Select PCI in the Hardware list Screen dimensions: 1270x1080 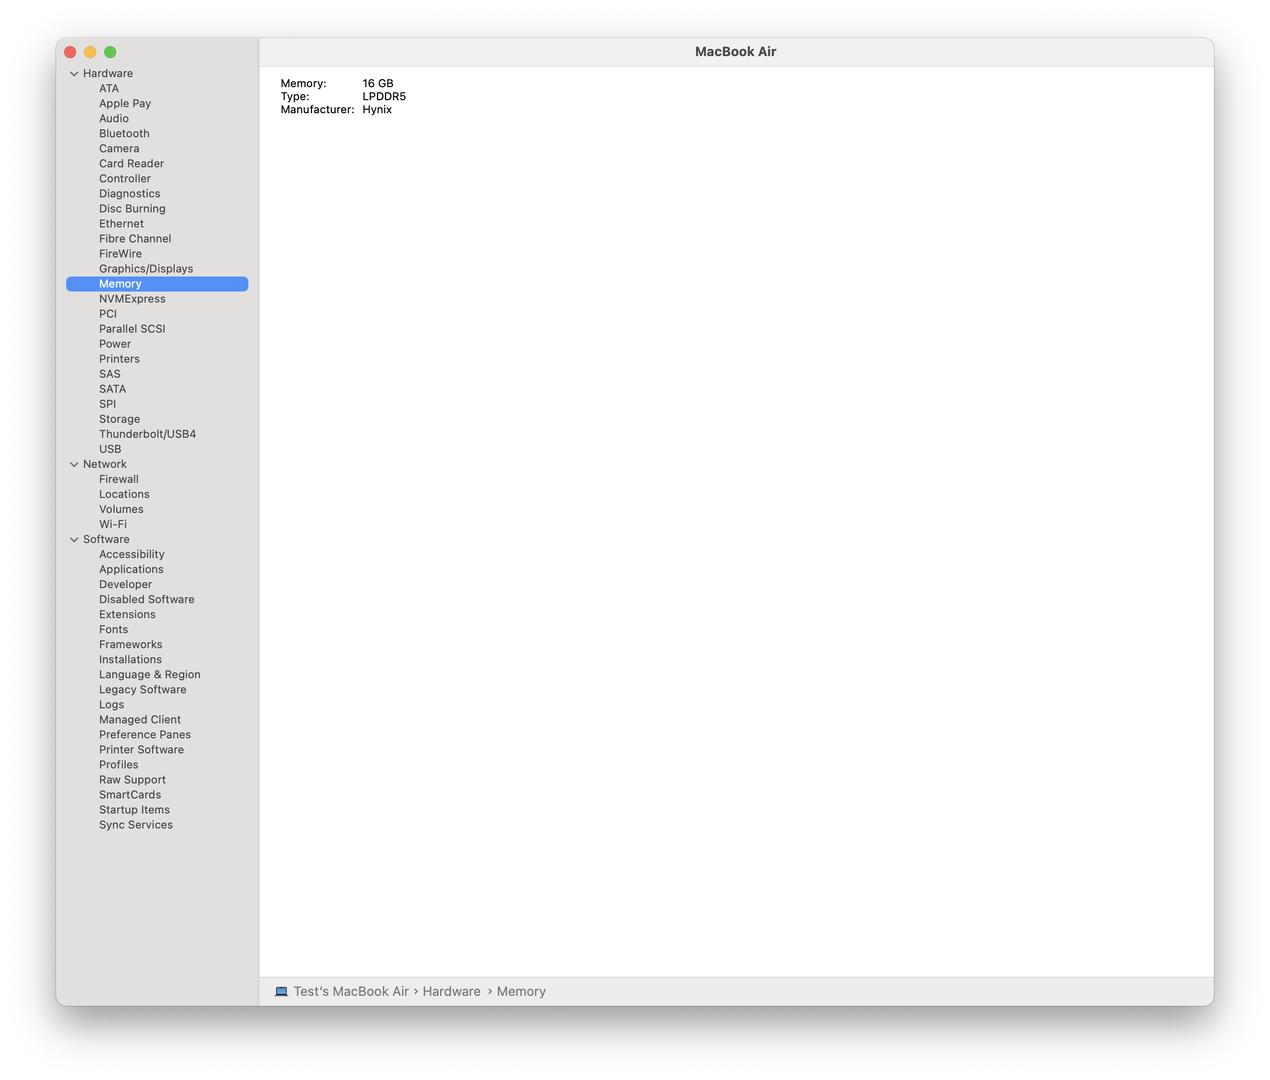[x=108, y=314]
